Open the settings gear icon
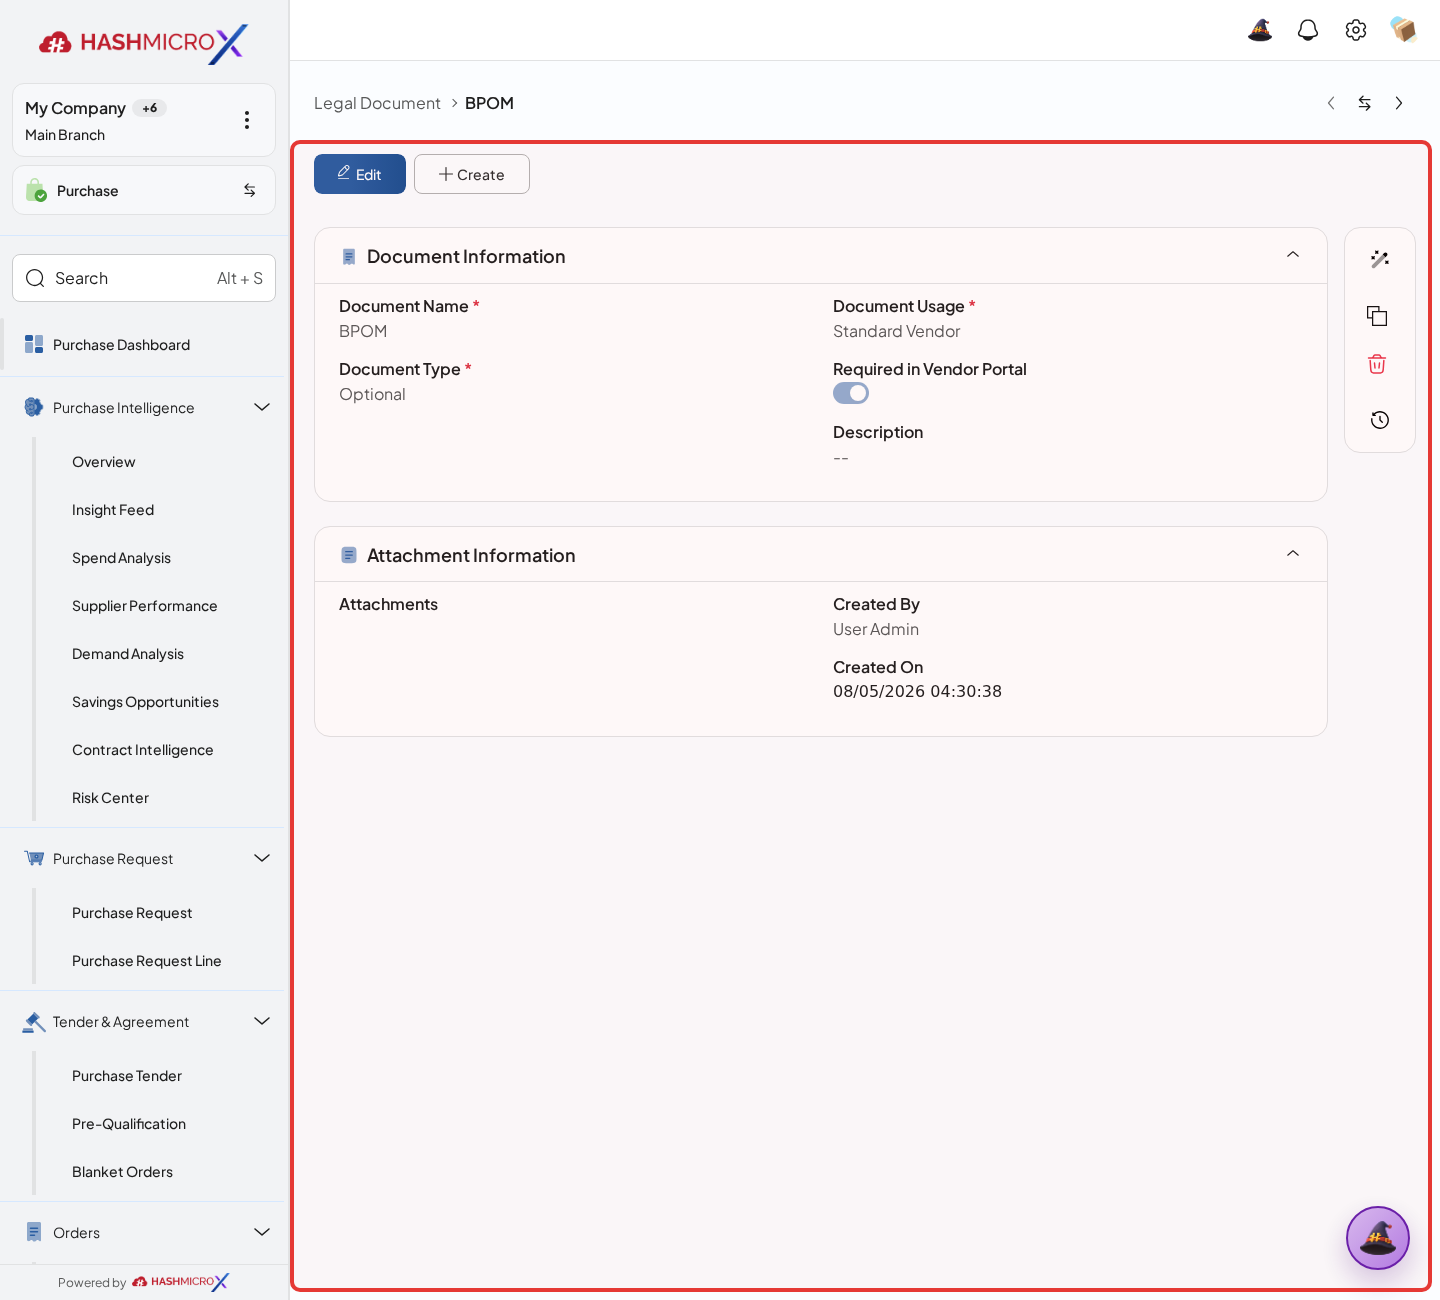This screenshot has height=1300, width=1440. (x=1356, y=30)
